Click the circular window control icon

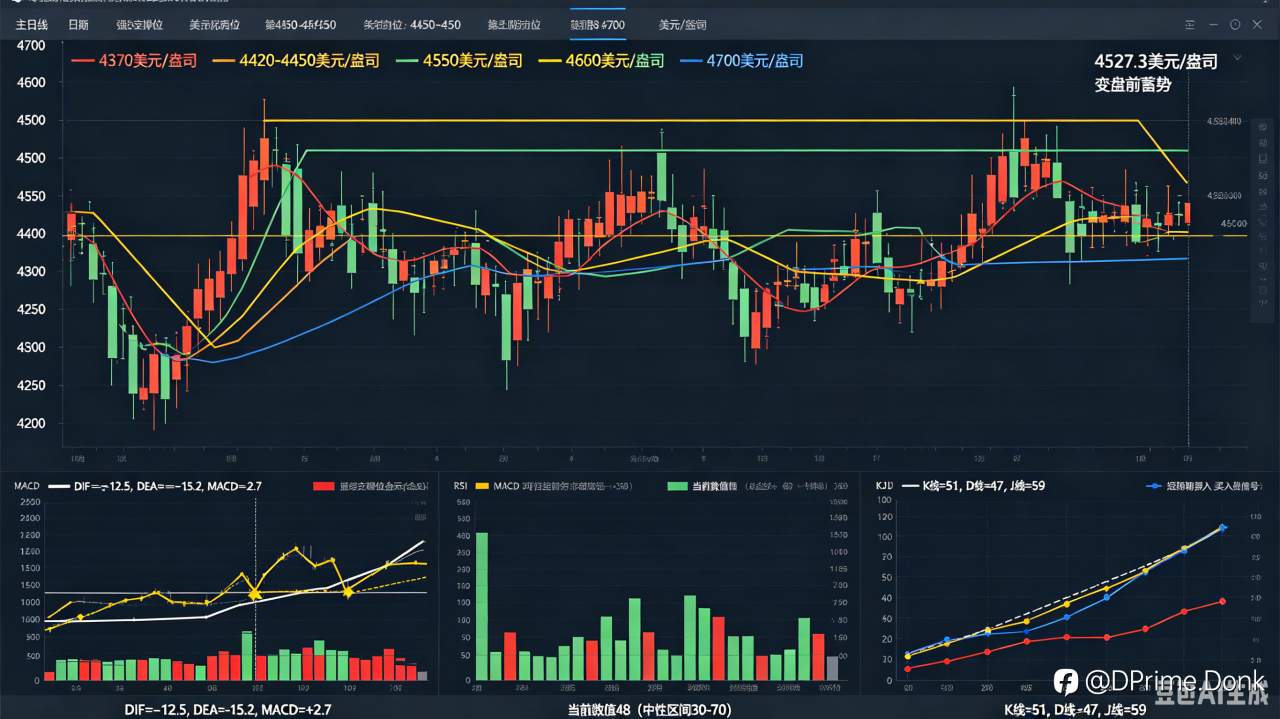pyautogui.click(x=1235, y=24)
